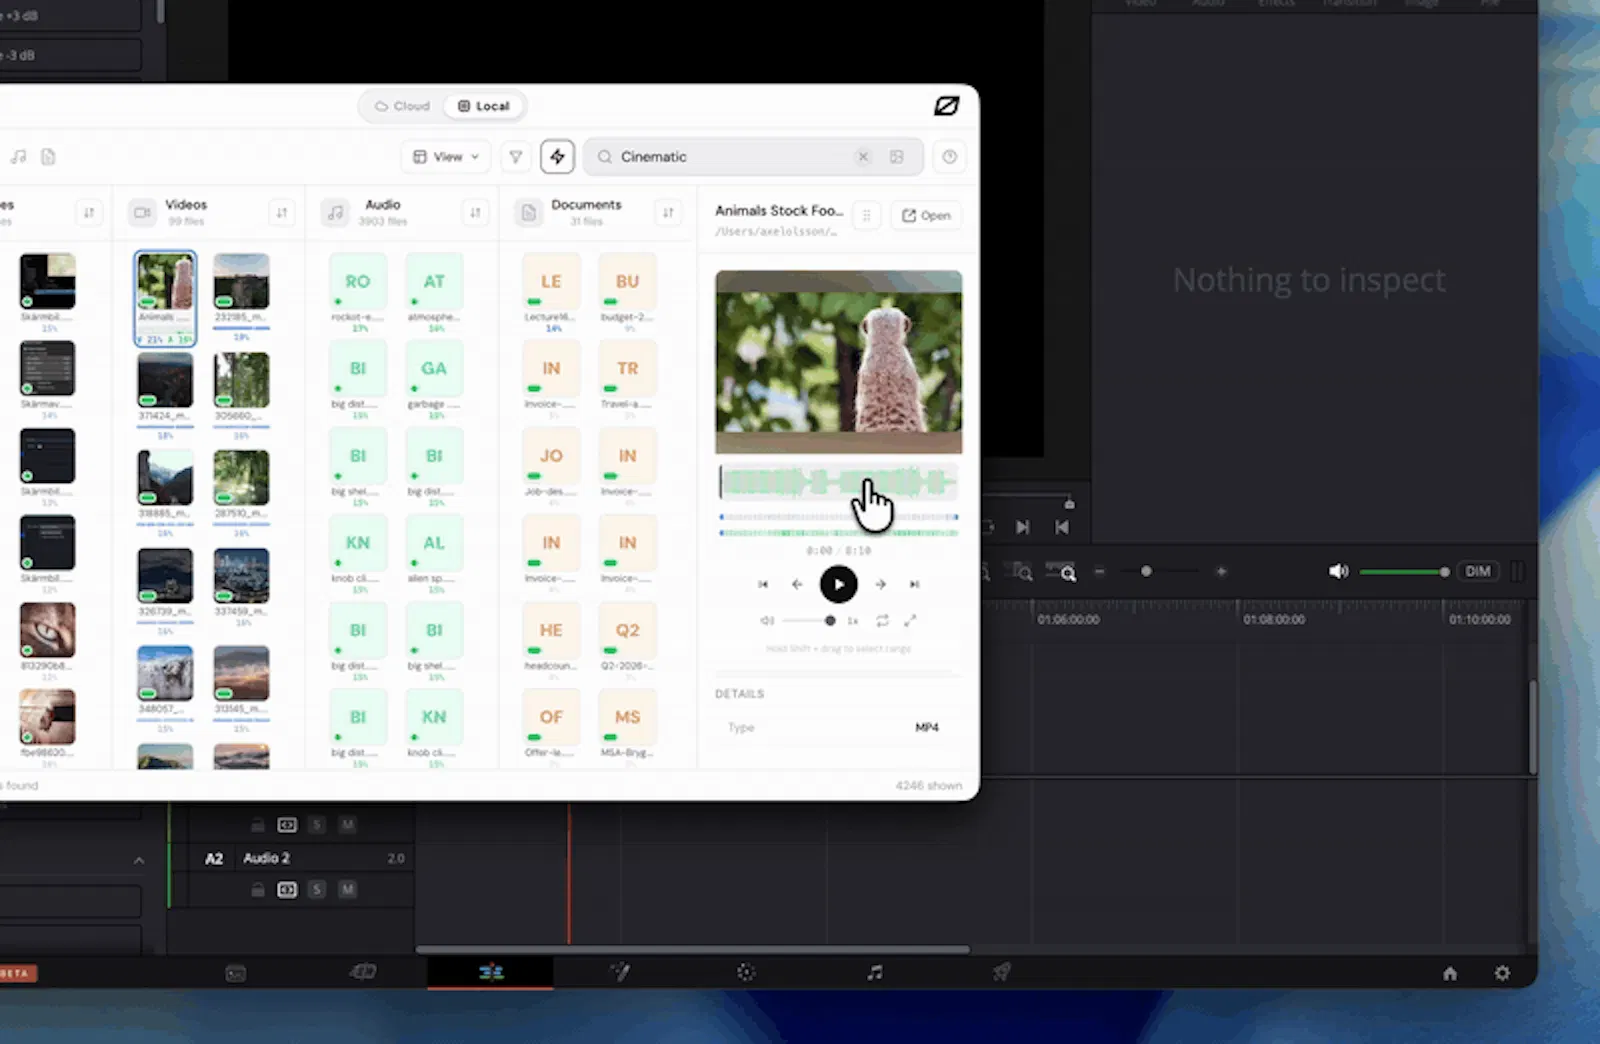Click the logo icon in the dialog's top-right corner

tap(946, 106)
